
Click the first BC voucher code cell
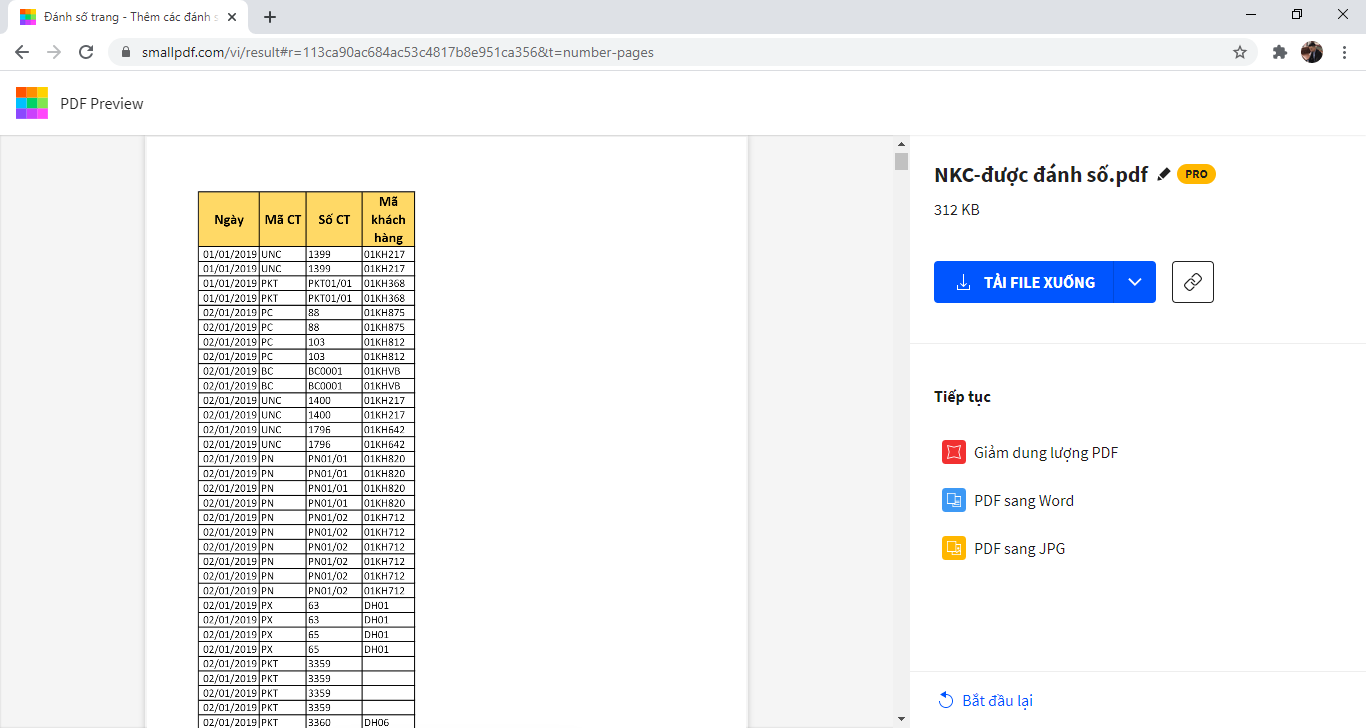(283, 371)
